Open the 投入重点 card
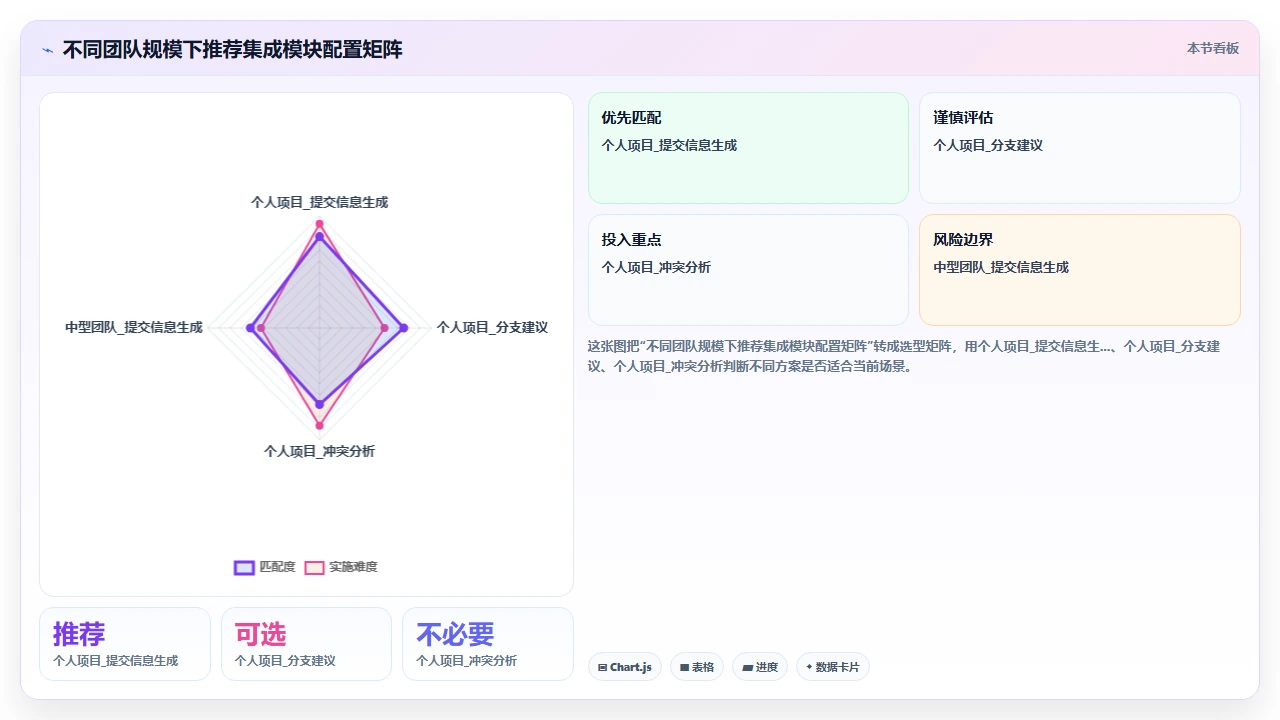Viewport: 1280px width, 720px height. point(748,270)
